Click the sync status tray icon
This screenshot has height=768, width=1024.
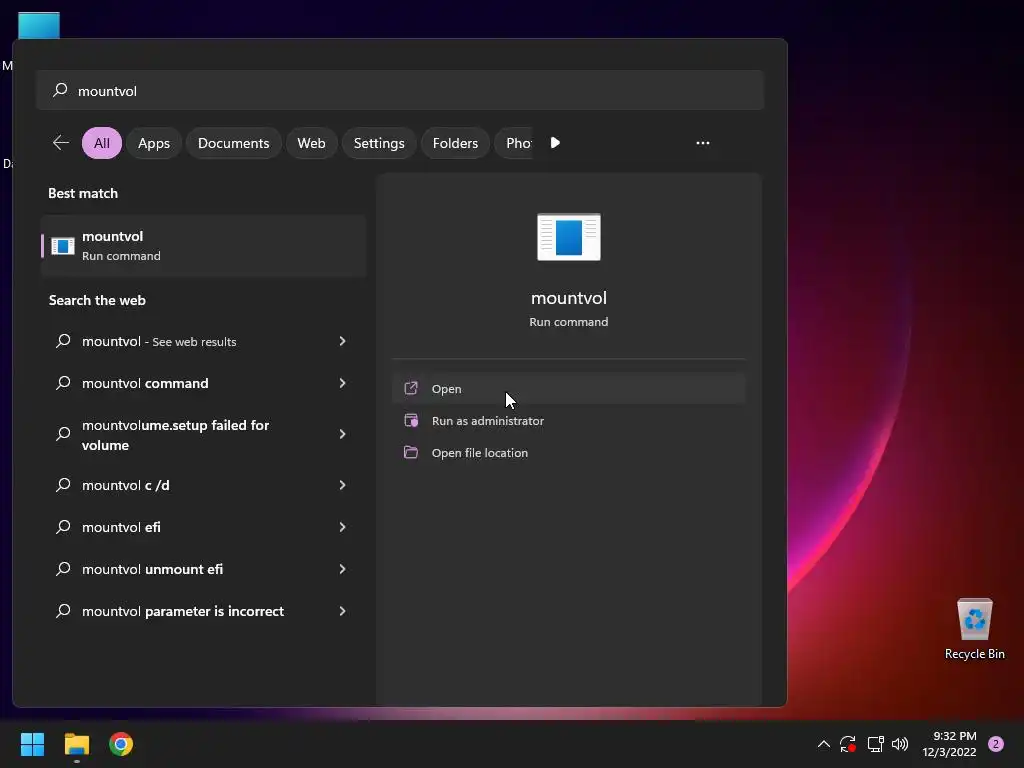(x=848, y=744)
